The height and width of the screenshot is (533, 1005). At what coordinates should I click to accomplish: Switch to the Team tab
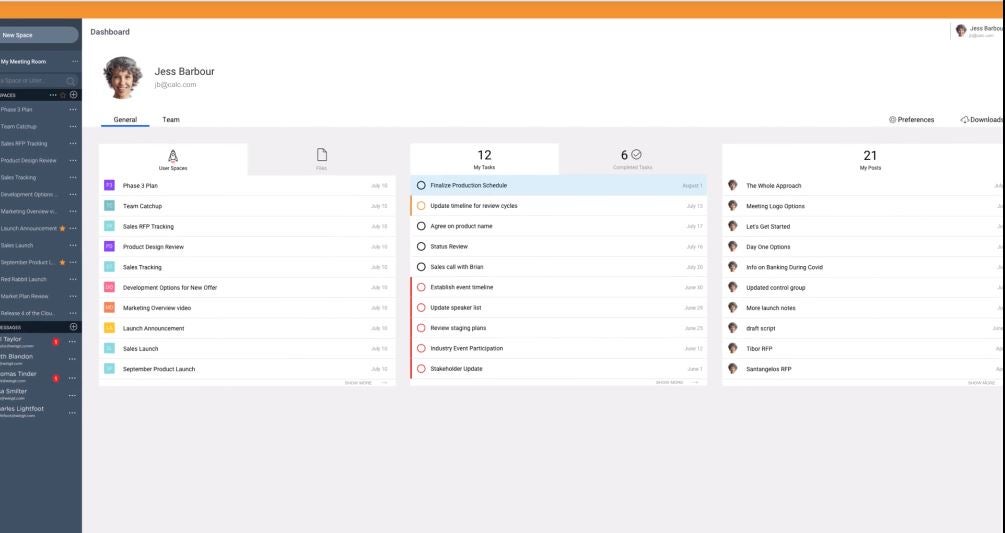(171, 120)
